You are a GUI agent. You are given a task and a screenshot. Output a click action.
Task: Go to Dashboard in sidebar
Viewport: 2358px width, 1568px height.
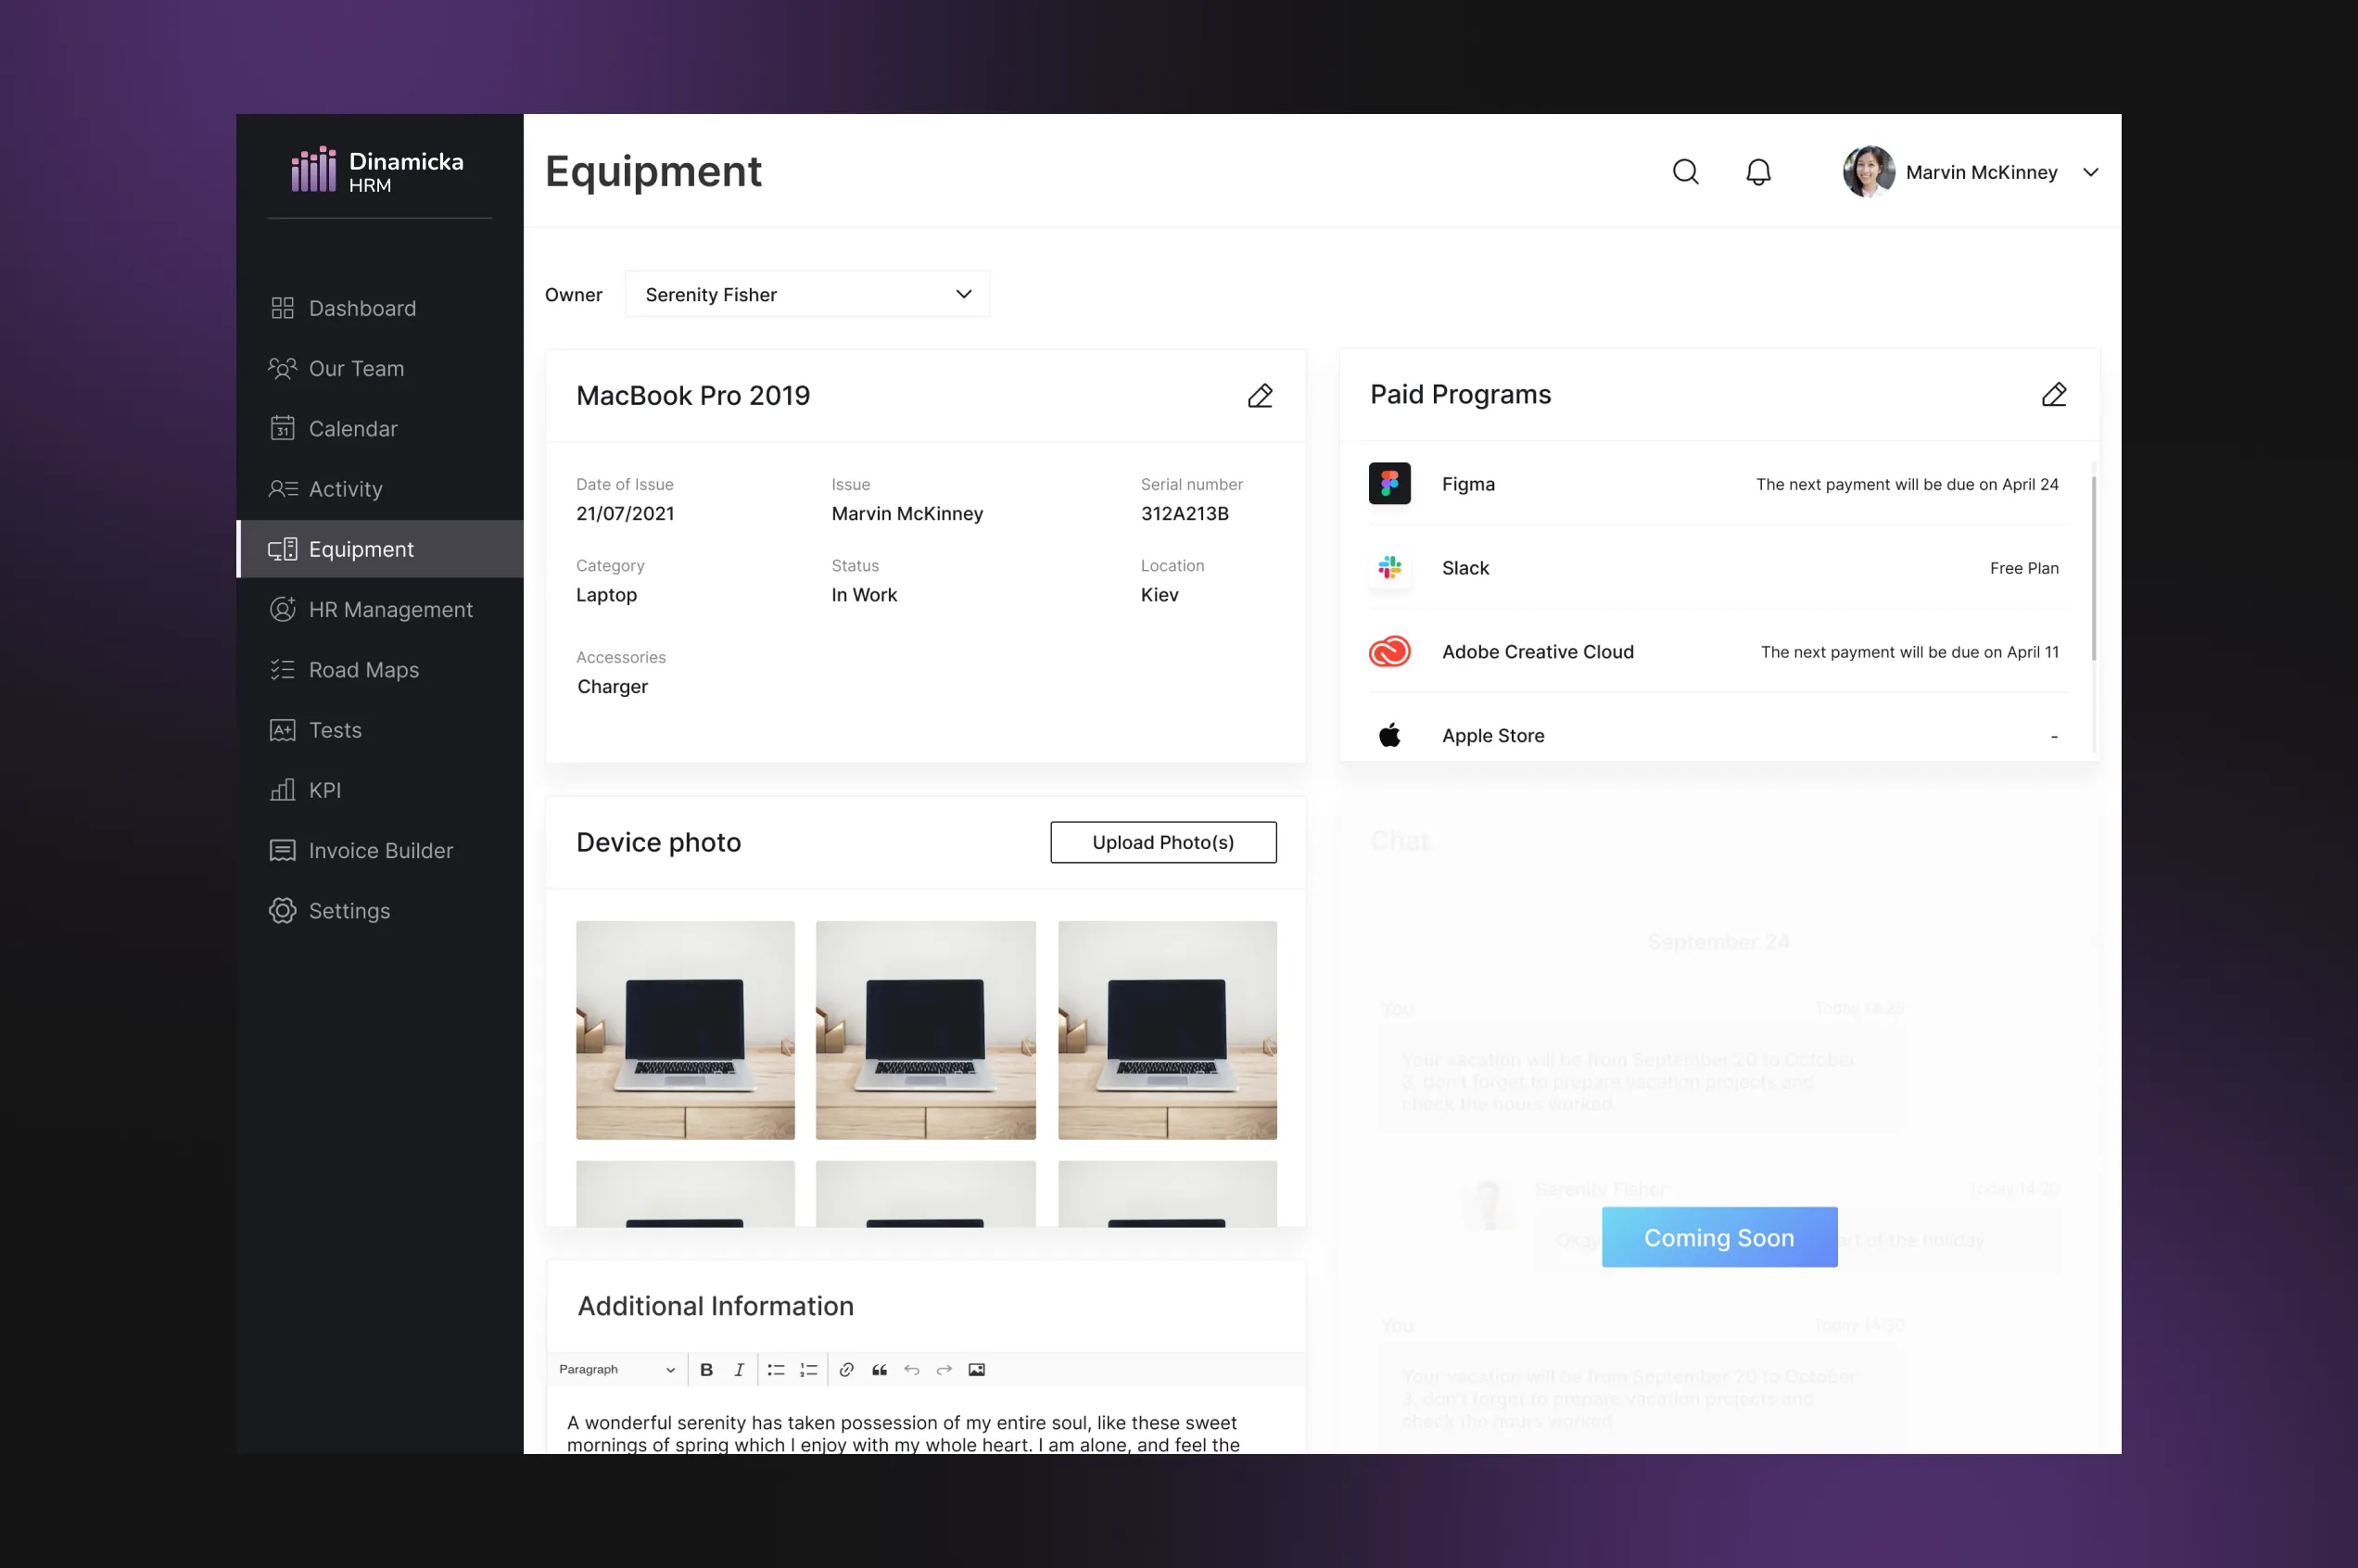point(362,308)
